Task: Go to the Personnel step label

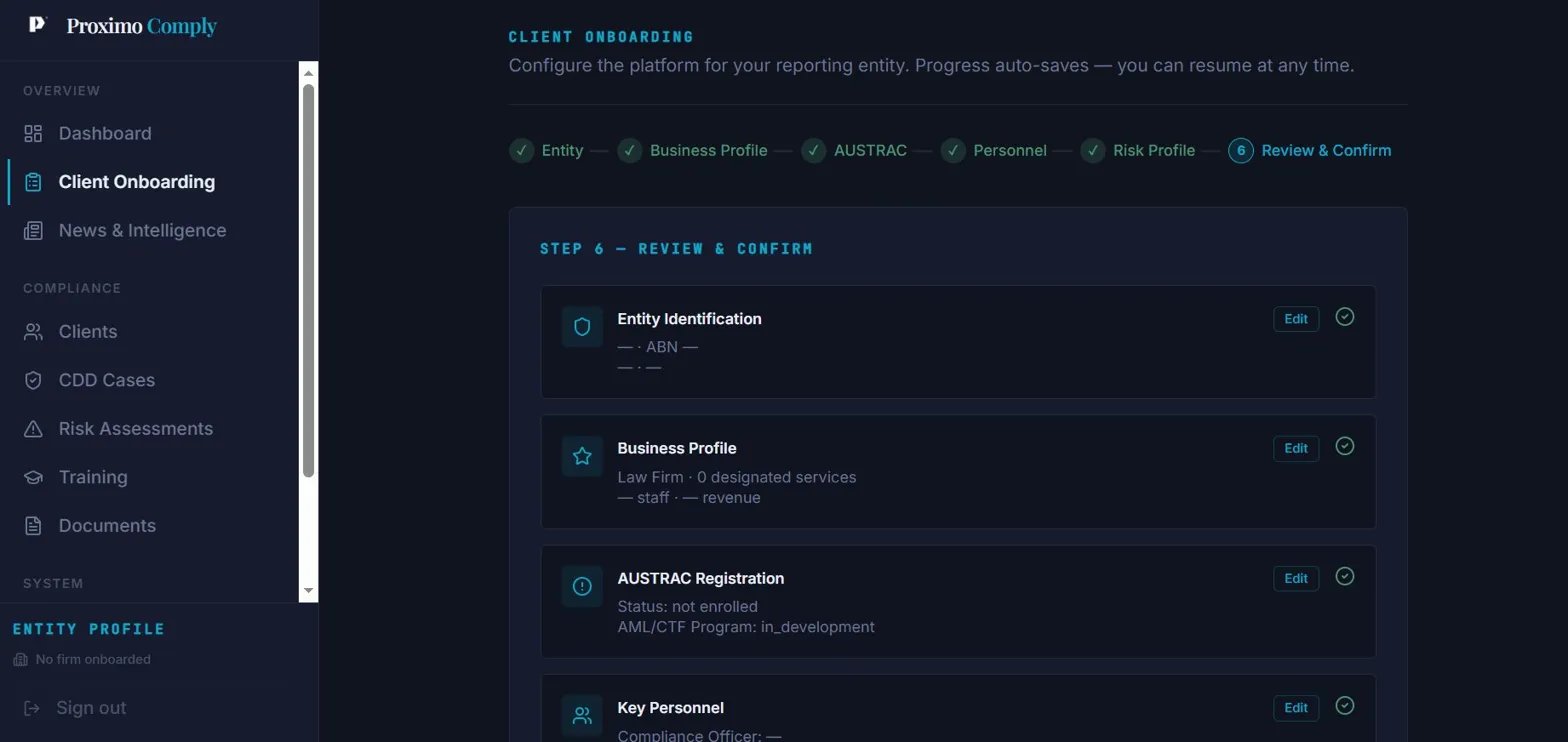Action: tap(1010, 151)
